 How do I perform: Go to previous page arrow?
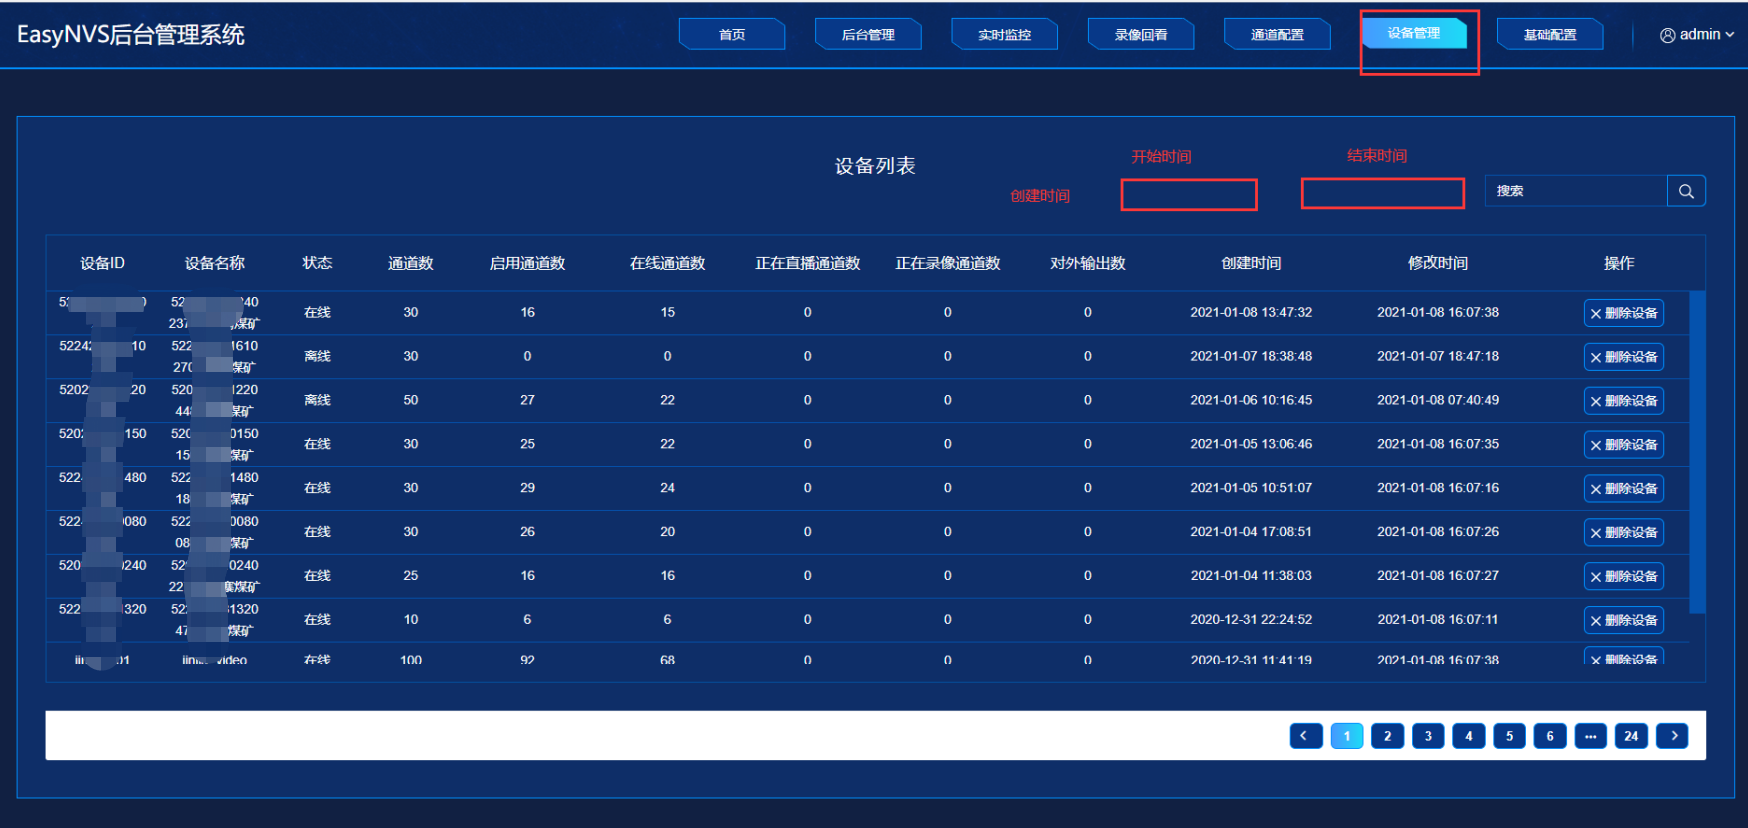tap(1306, 736)
